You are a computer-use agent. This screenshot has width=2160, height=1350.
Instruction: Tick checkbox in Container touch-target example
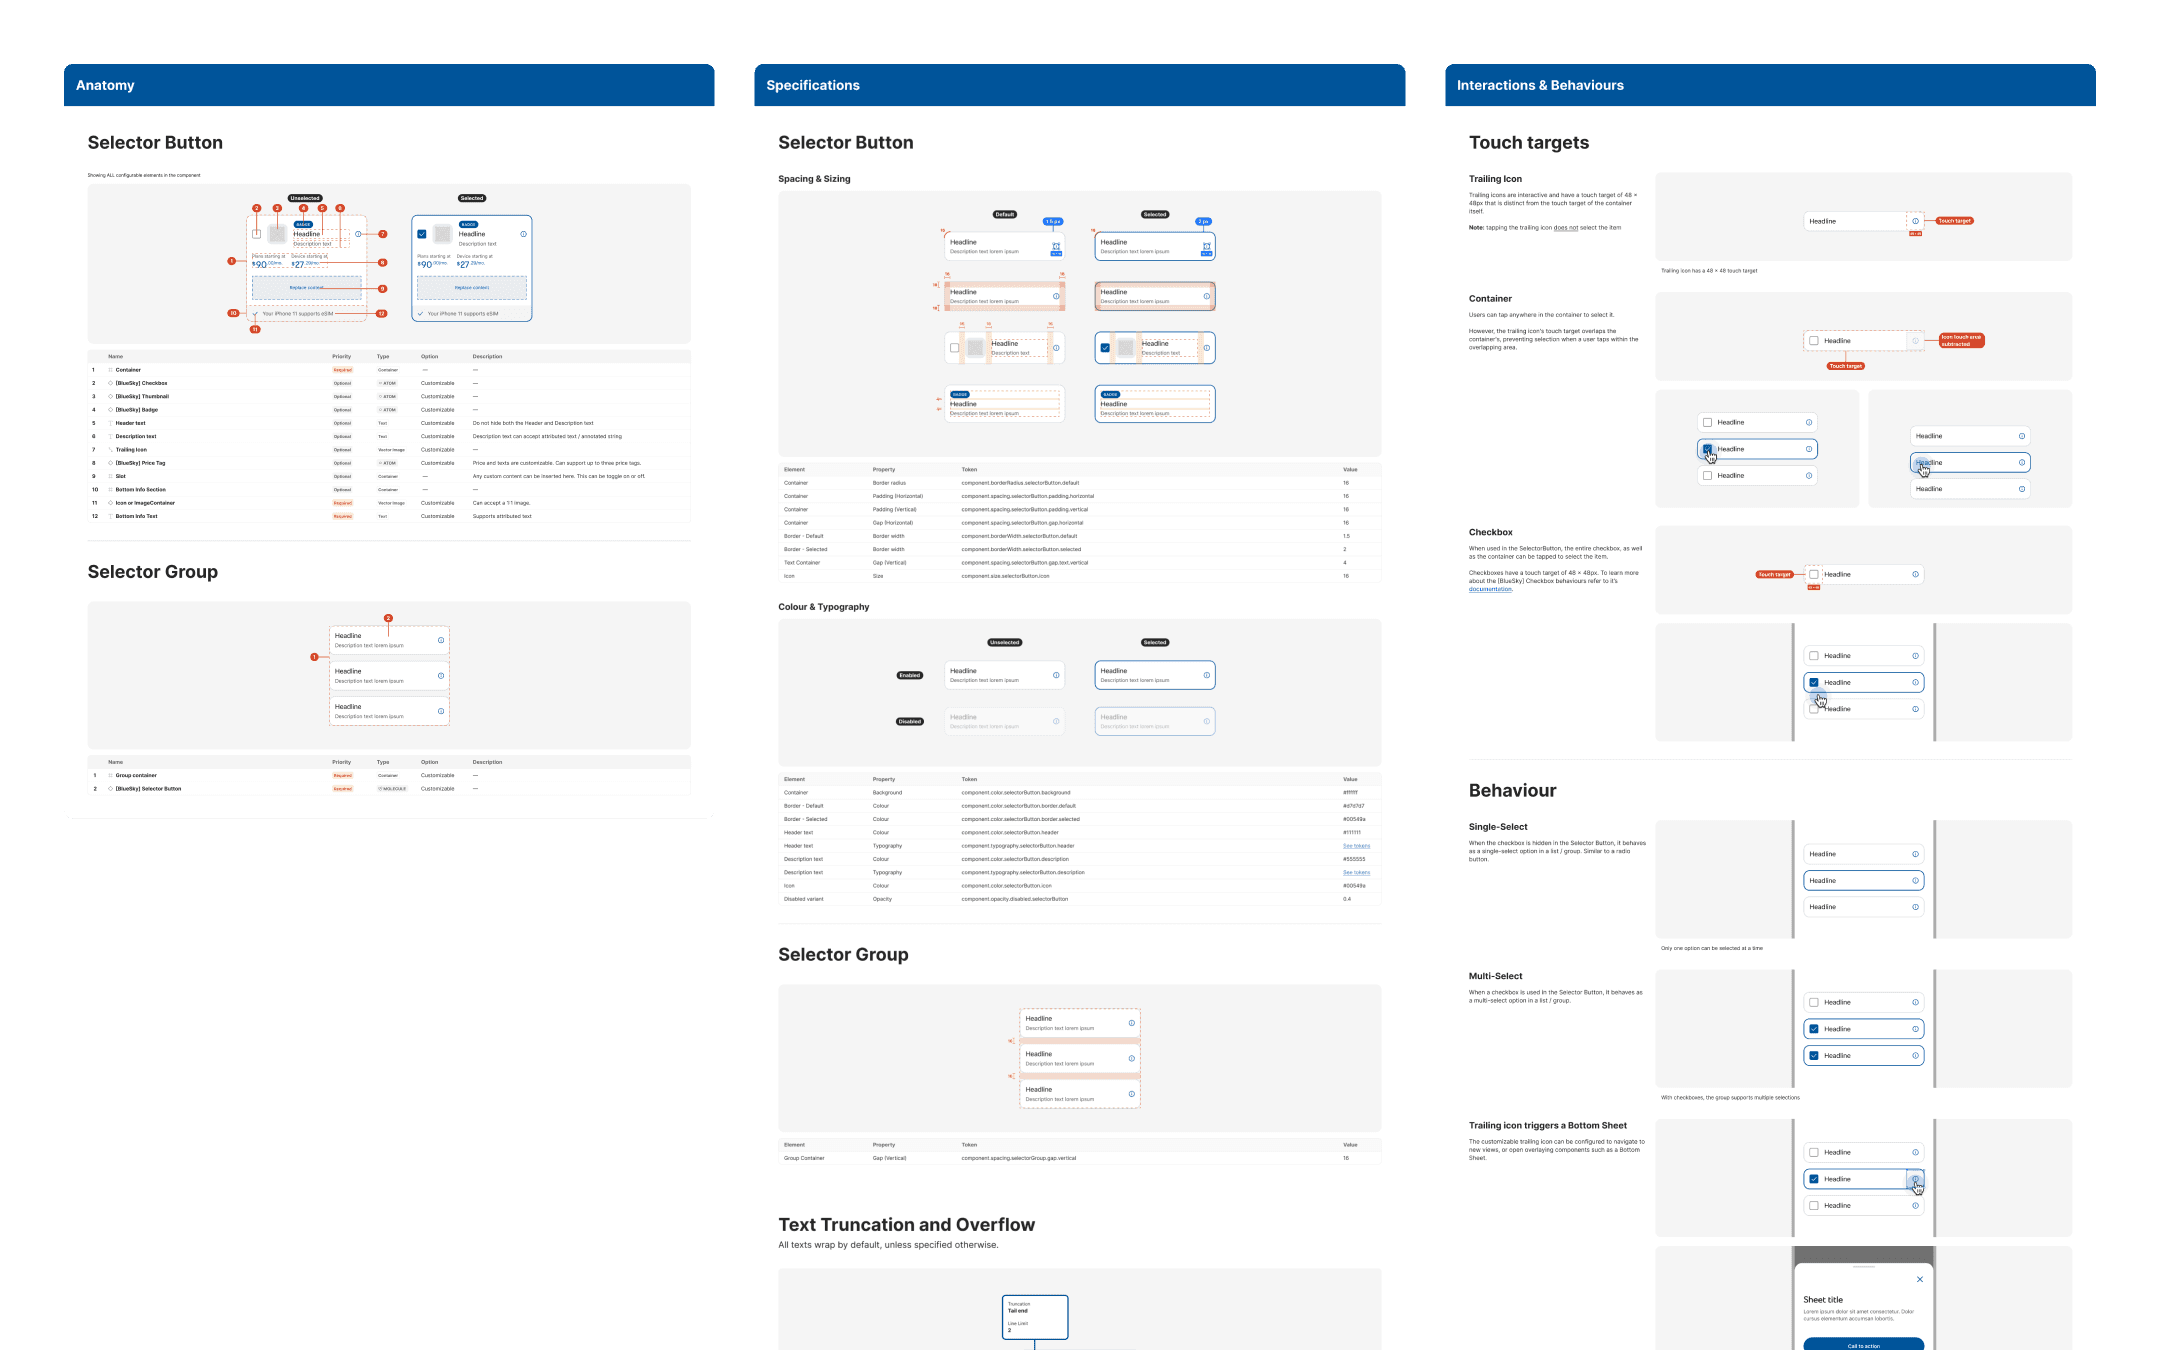[1814, 341]
